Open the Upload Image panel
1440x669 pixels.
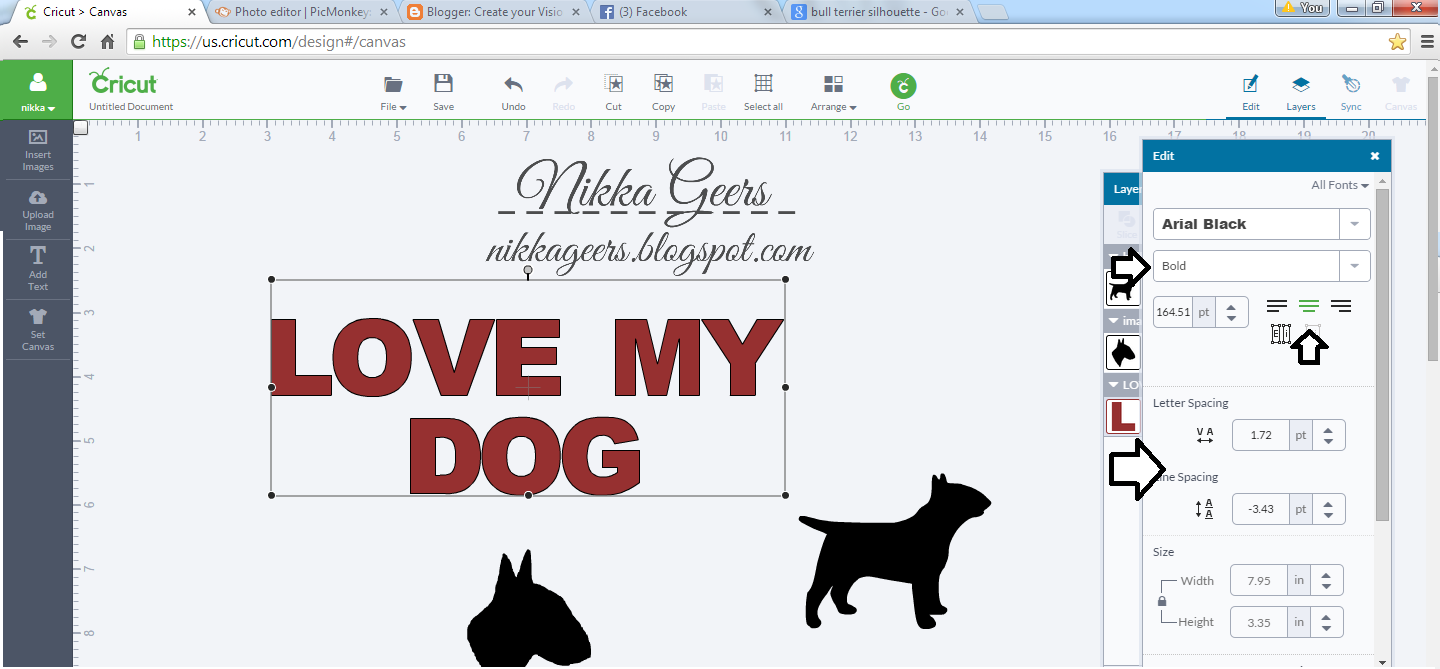(x=37, y=209)
